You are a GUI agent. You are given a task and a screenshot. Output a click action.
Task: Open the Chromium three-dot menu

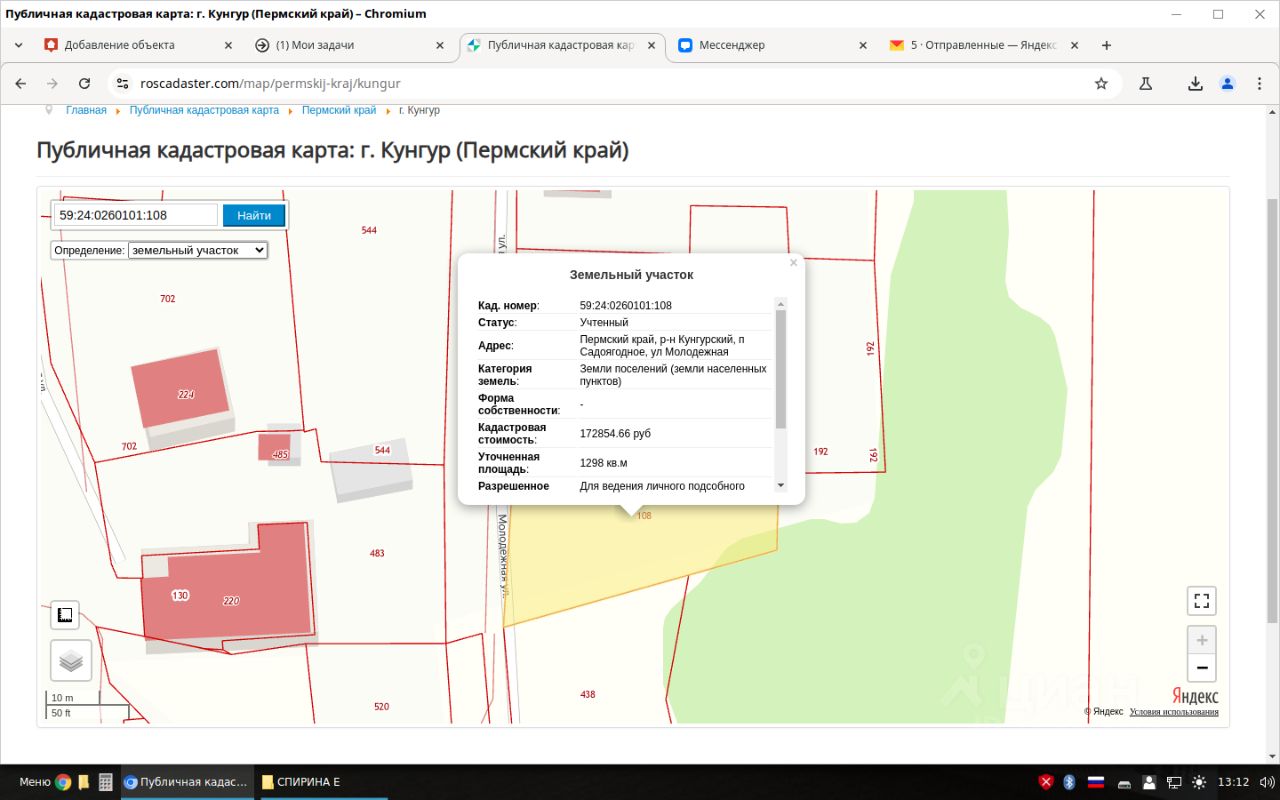click(x=1259, y=84)
